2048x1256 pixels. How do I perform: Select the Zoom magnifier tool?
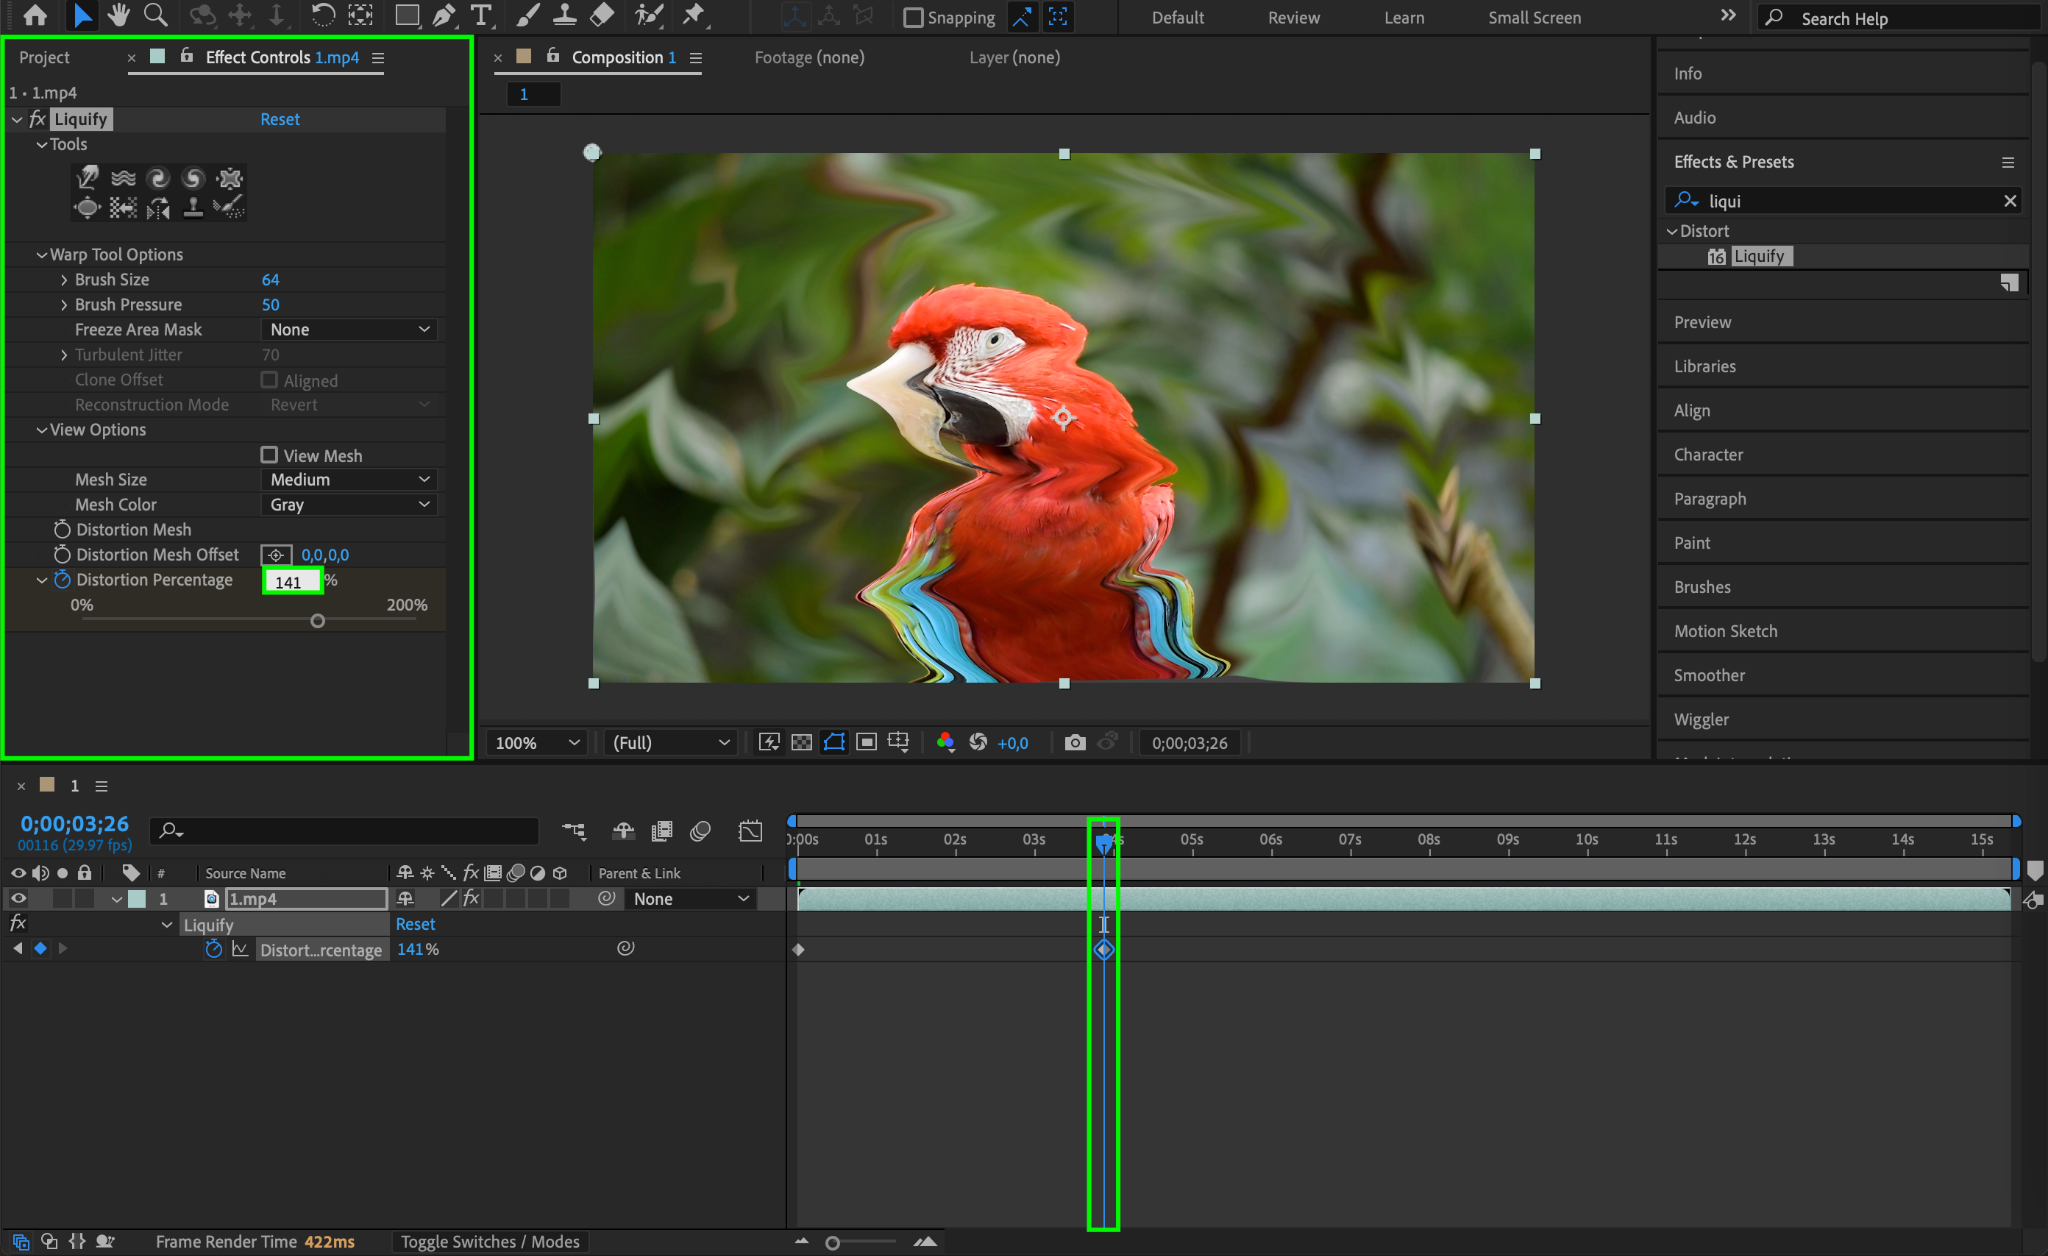tap(155, 15)
